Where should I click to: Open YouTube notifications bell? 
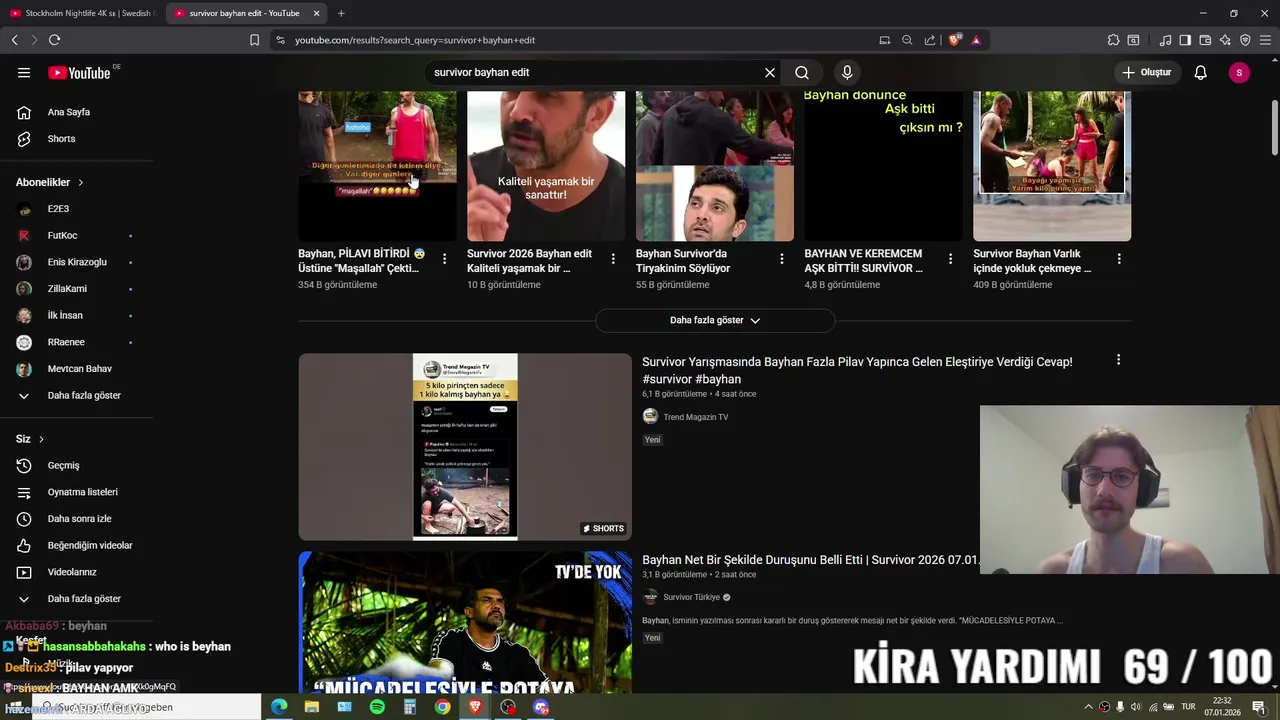click(1200, 72)
